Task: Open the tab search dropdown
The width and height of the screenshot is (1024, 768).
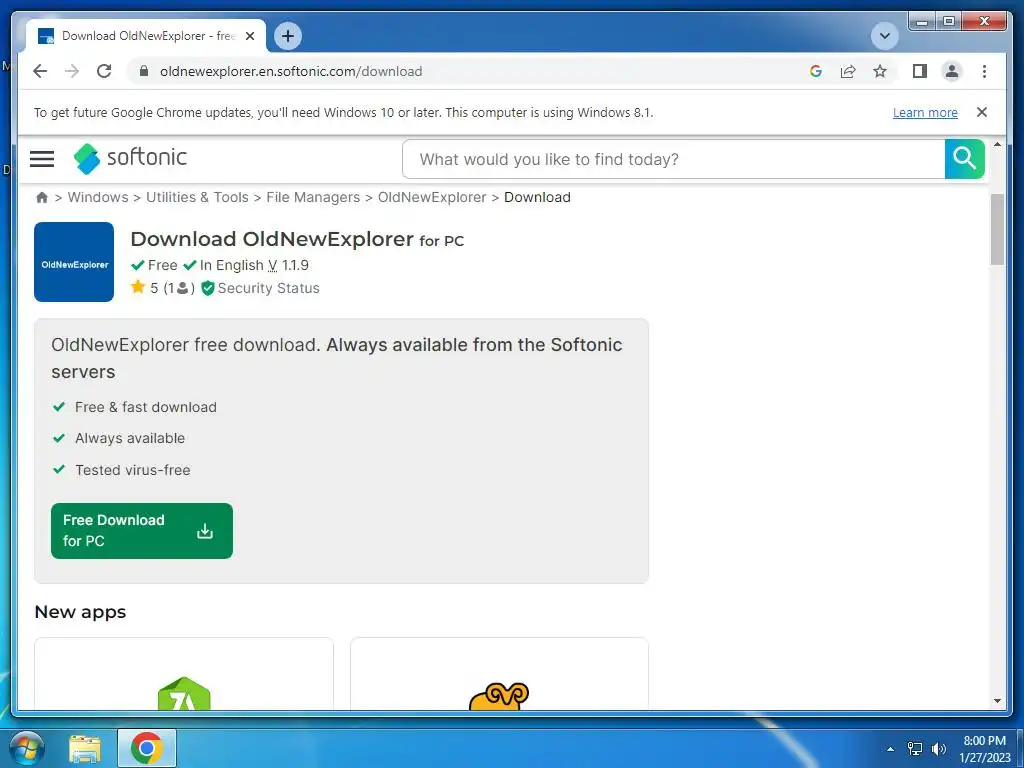Action: pos(885,36)
